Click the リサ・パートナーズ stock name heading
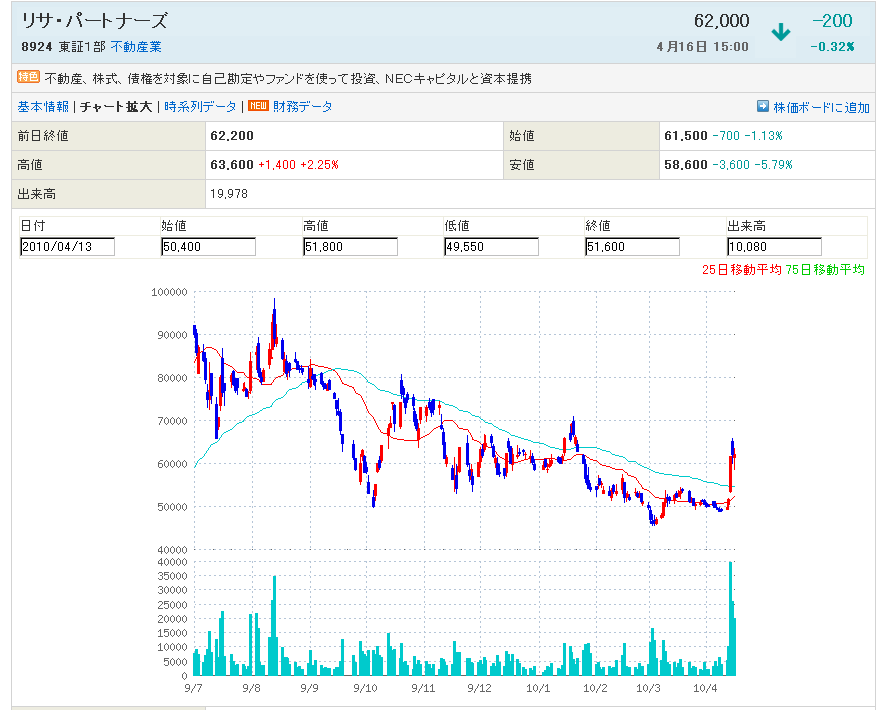The height and width of the screenshot is (710, 883). (95, 21)
